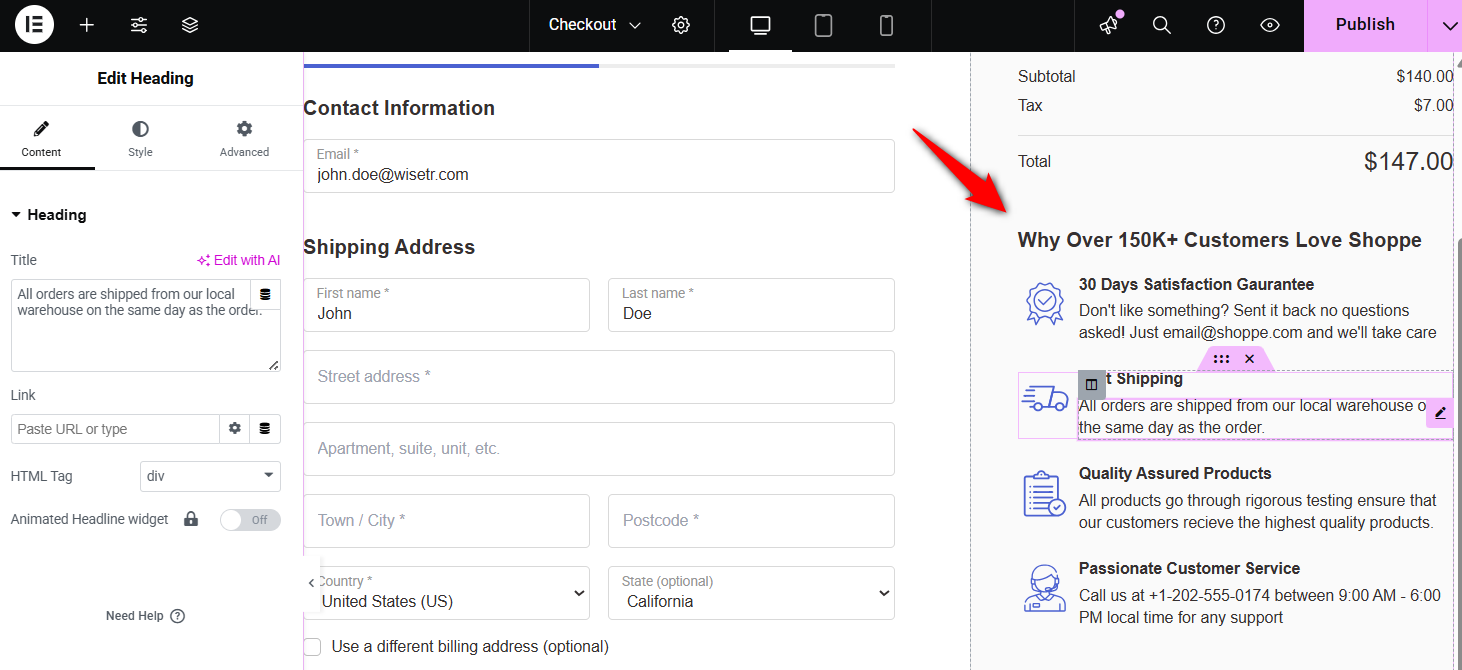Click the Subtotal $140.00 value

pos(1425,76)
